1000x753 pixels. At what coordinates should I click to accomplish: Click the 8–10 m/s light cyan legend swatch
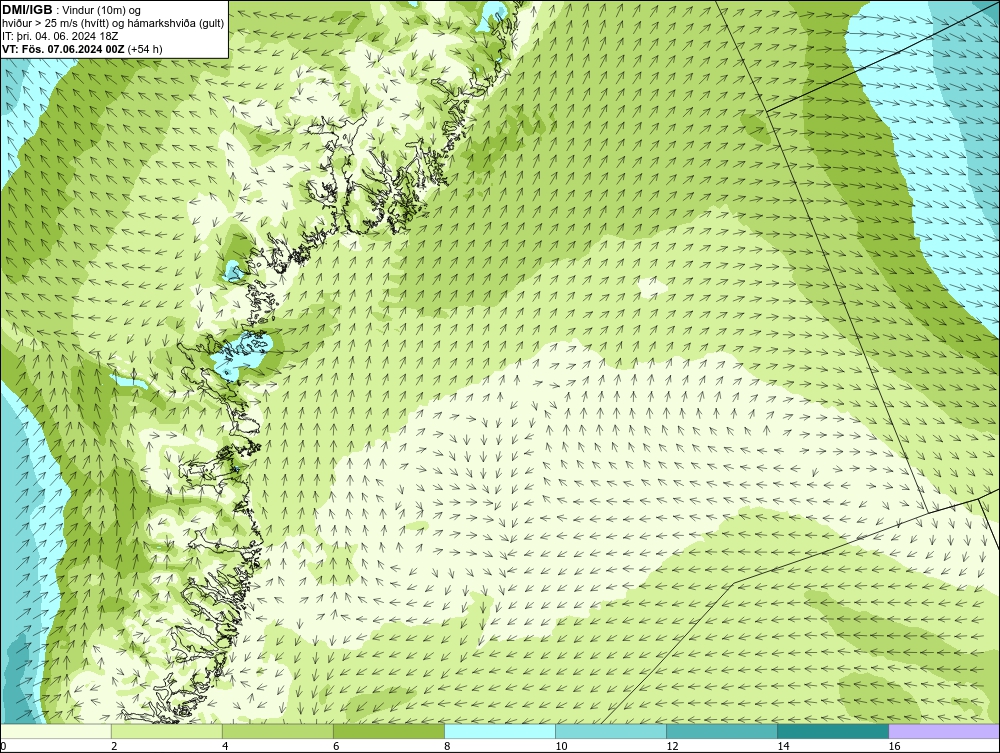[x=500, y=731]
